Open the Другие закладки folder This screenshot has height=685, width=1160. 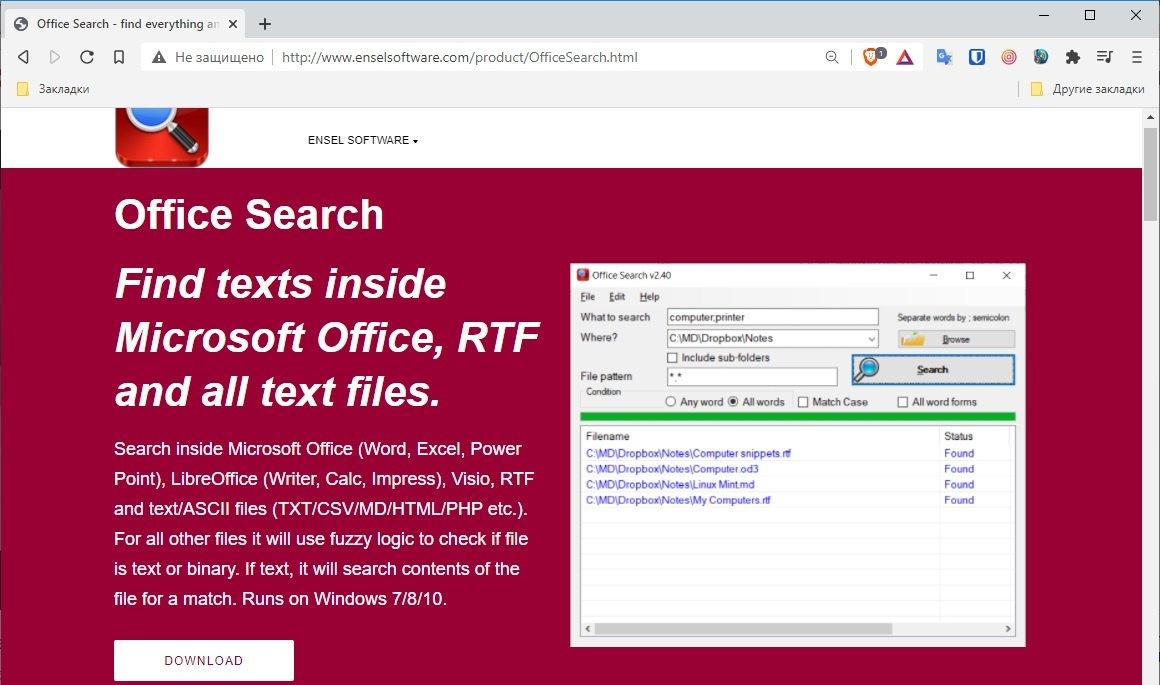(x=1088, y=89)
